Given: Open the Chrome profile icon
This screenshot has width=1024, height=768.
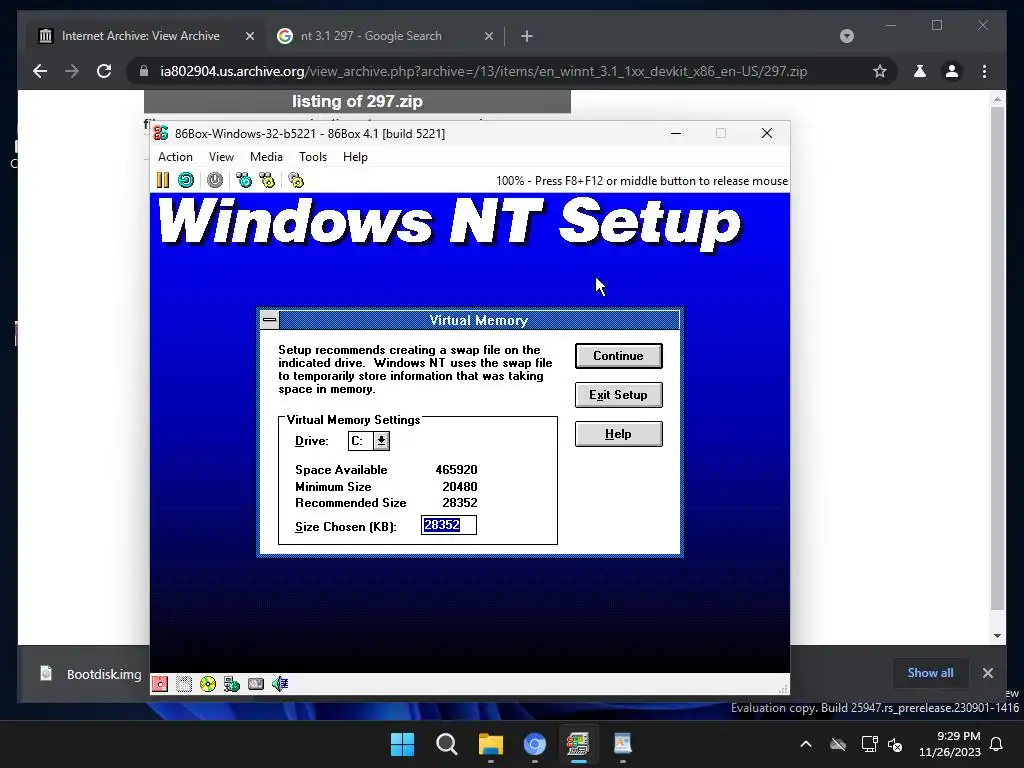Looking at the screenshot, I should click(952, 71).
